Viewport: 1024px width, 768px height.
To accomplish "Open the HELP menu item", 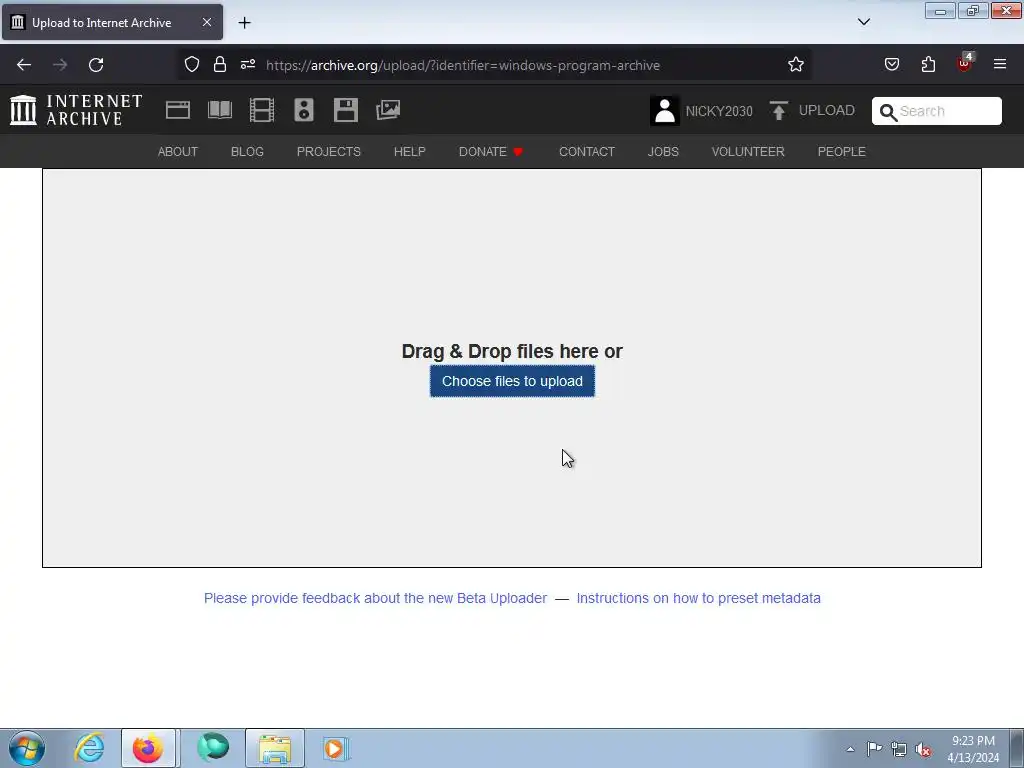I will click(x=409, y=152).
